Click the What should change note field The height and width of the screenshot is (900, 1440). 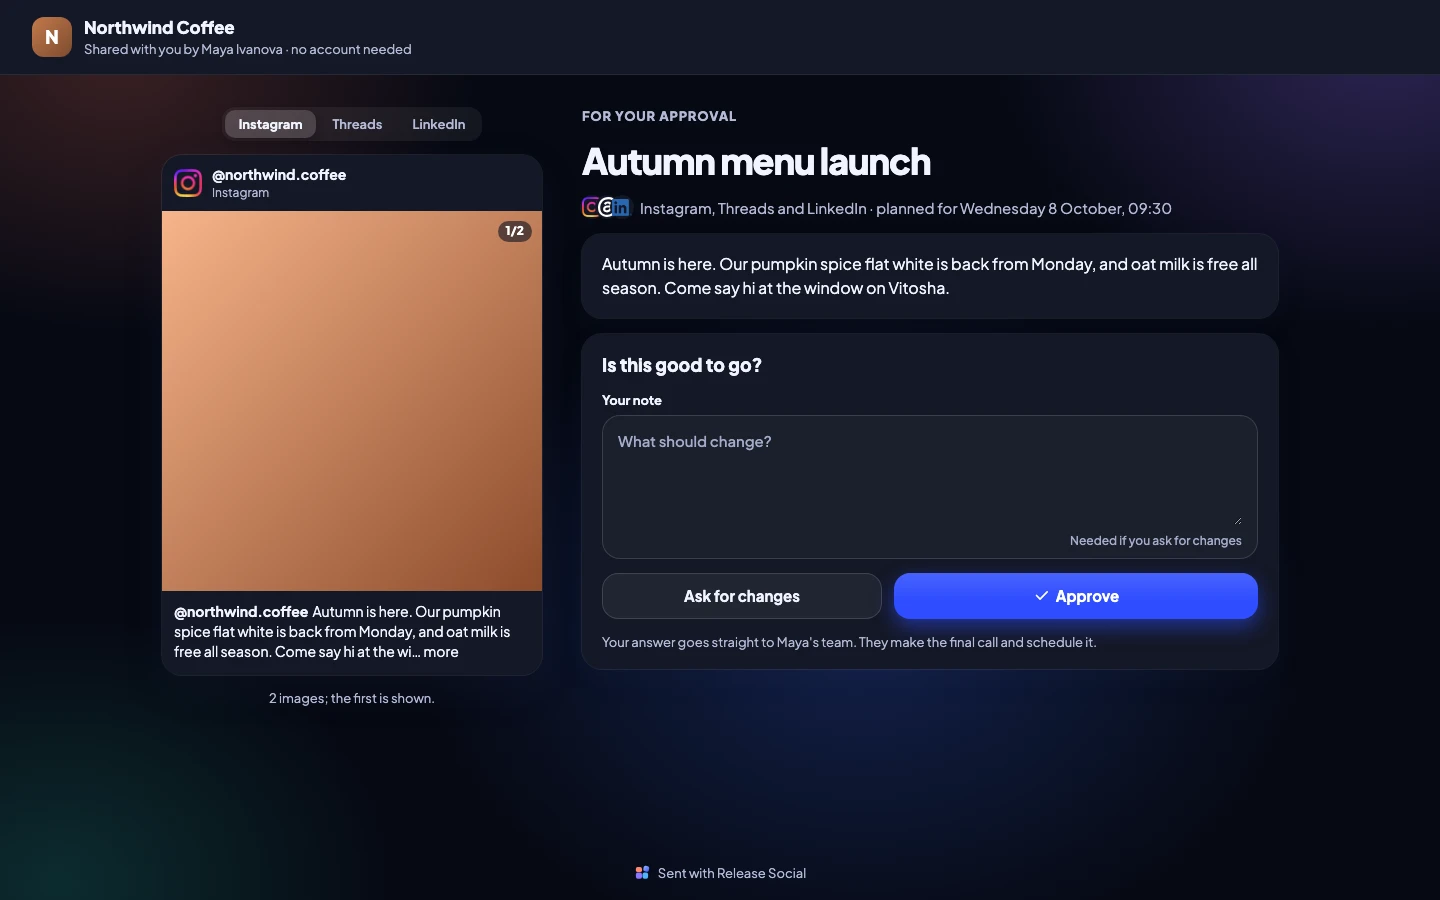coord(929,472)
